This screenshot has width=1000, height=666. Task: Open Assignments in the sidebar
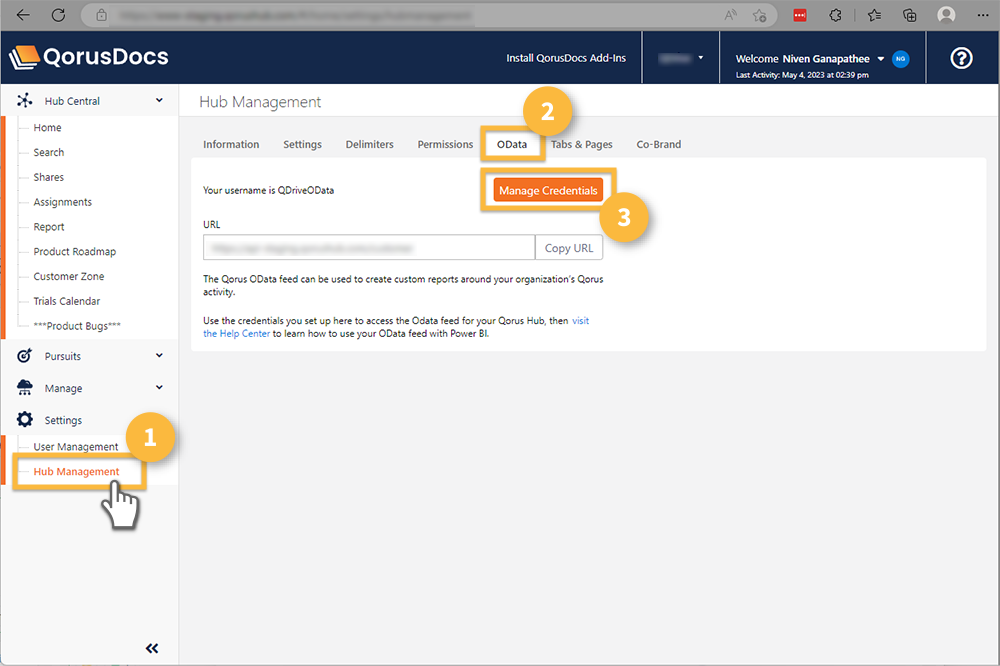[x=62, y=202]
